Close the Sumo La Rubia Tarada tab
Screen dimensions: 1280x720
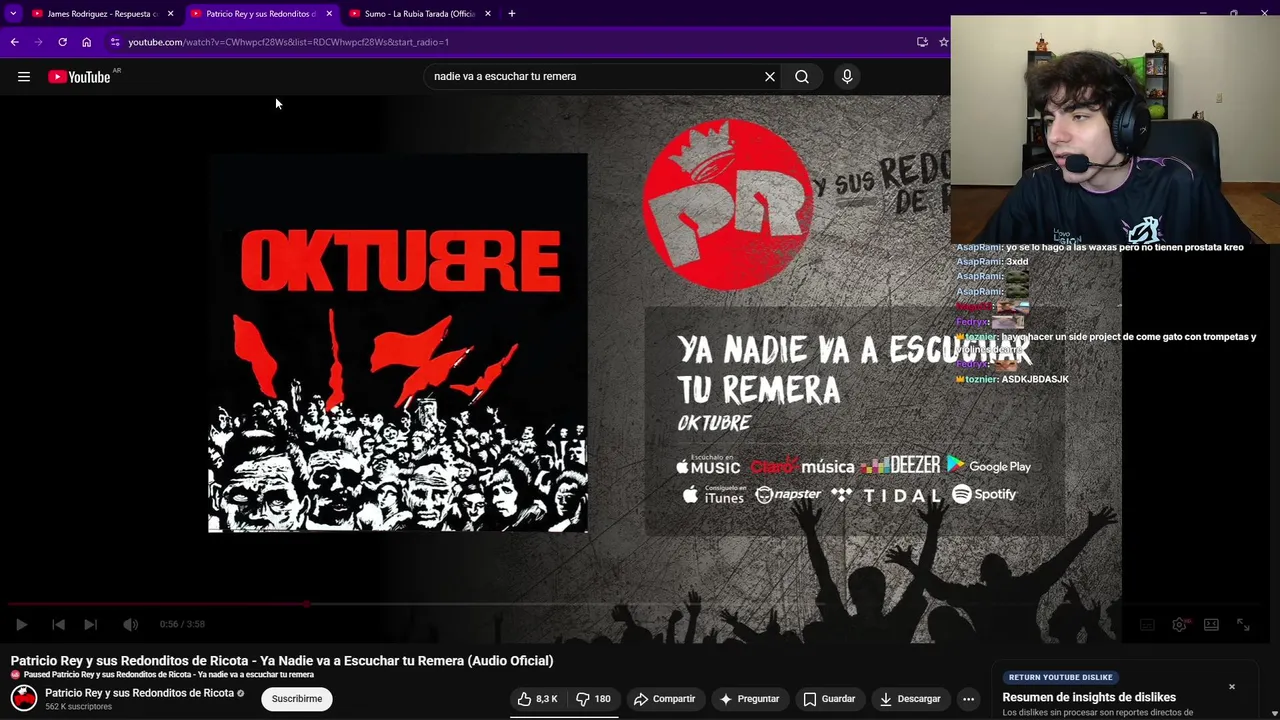pyautogui.click(x=488, y=14)
